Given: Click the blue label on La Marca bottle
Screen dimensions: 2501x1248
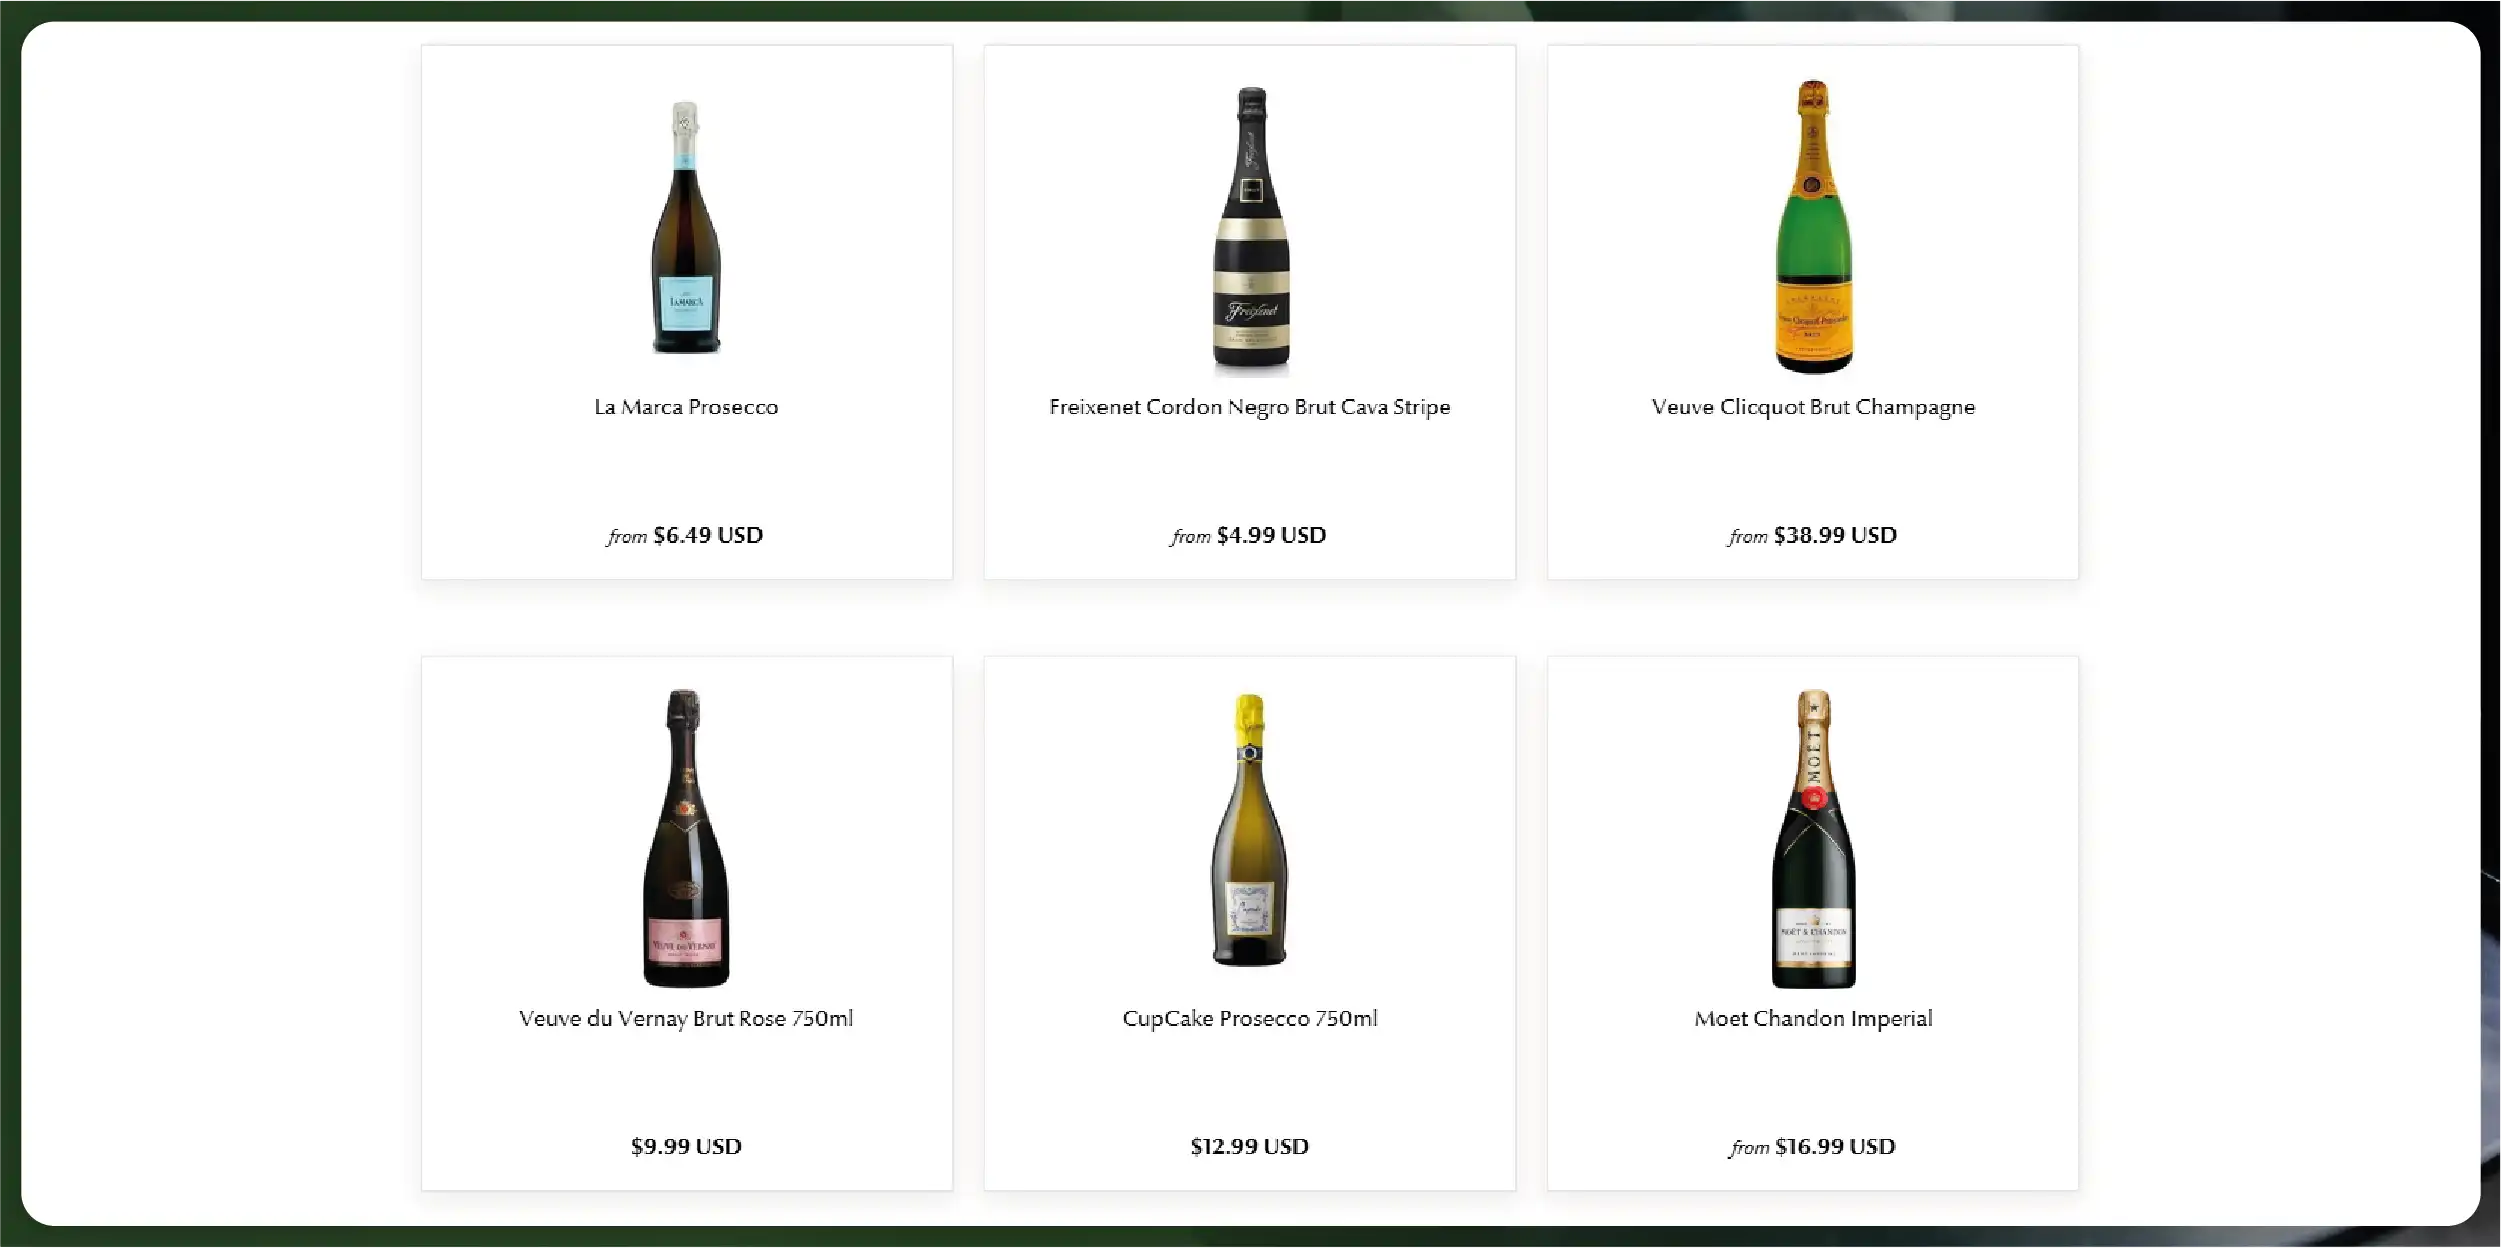Looking at the screenshot, I should pyautogui.click(x=686, y=304).
